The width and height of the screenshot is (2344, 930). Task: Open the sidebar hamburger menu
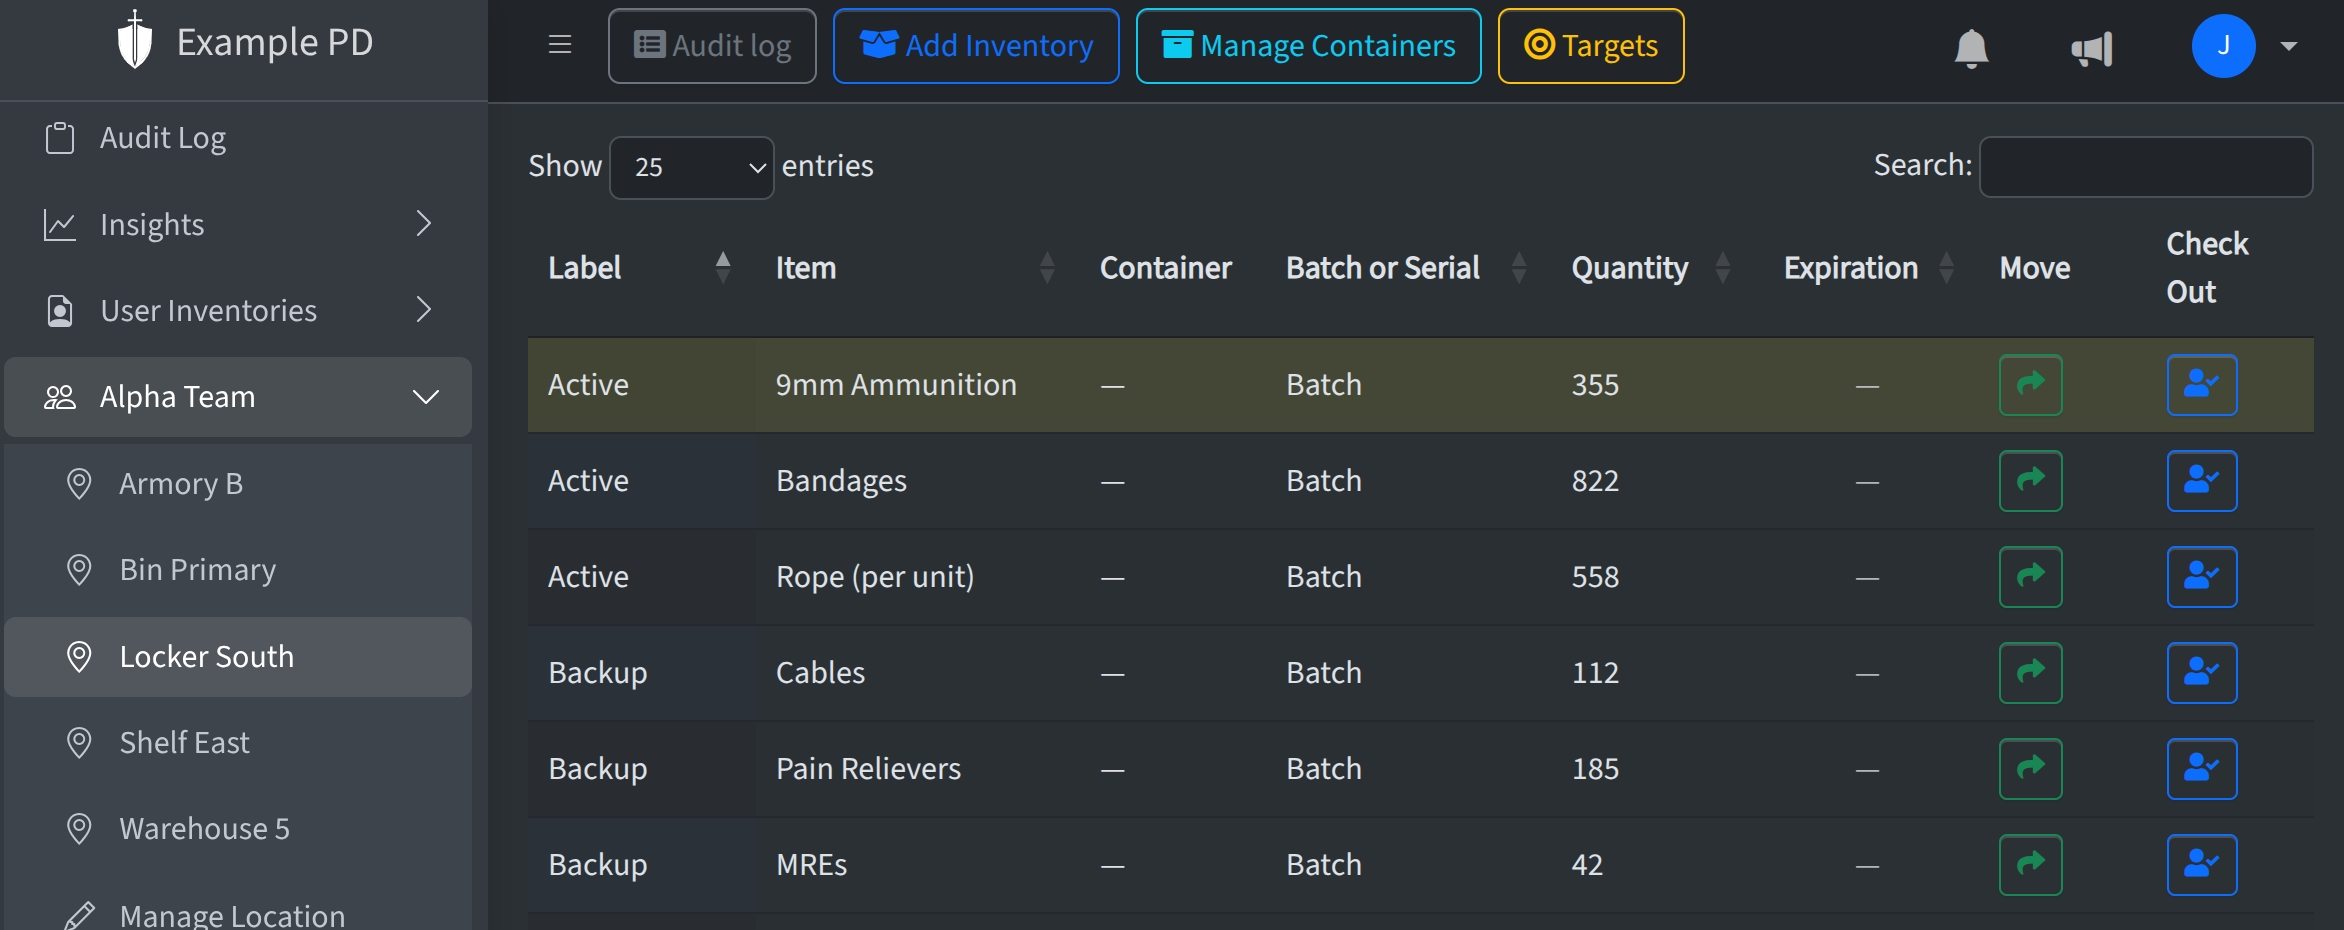pos(559,44)
